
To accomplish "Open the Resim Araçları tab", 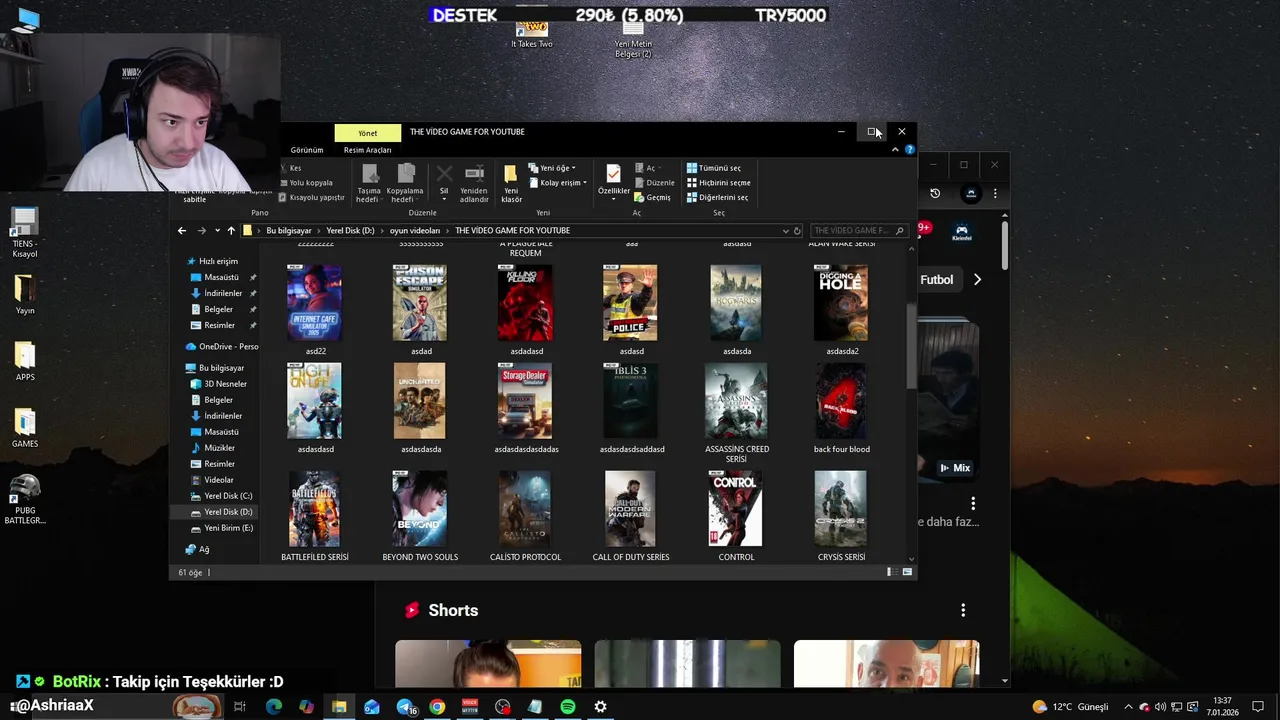I will 367,150.
